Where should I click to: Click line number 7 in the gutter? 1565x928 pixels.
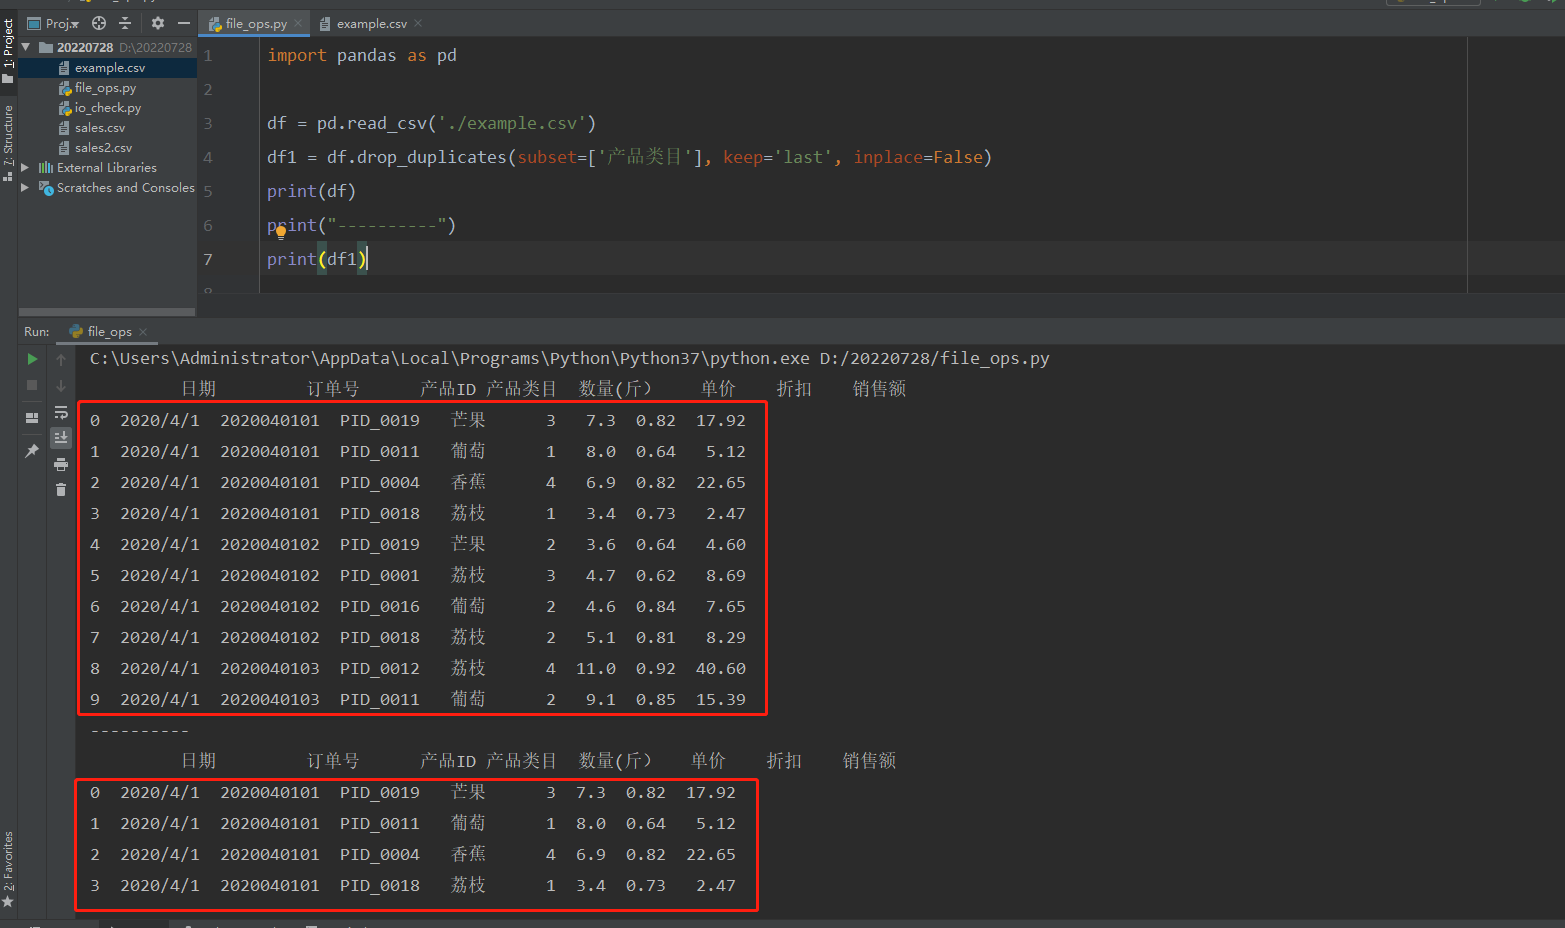(208, 259)
